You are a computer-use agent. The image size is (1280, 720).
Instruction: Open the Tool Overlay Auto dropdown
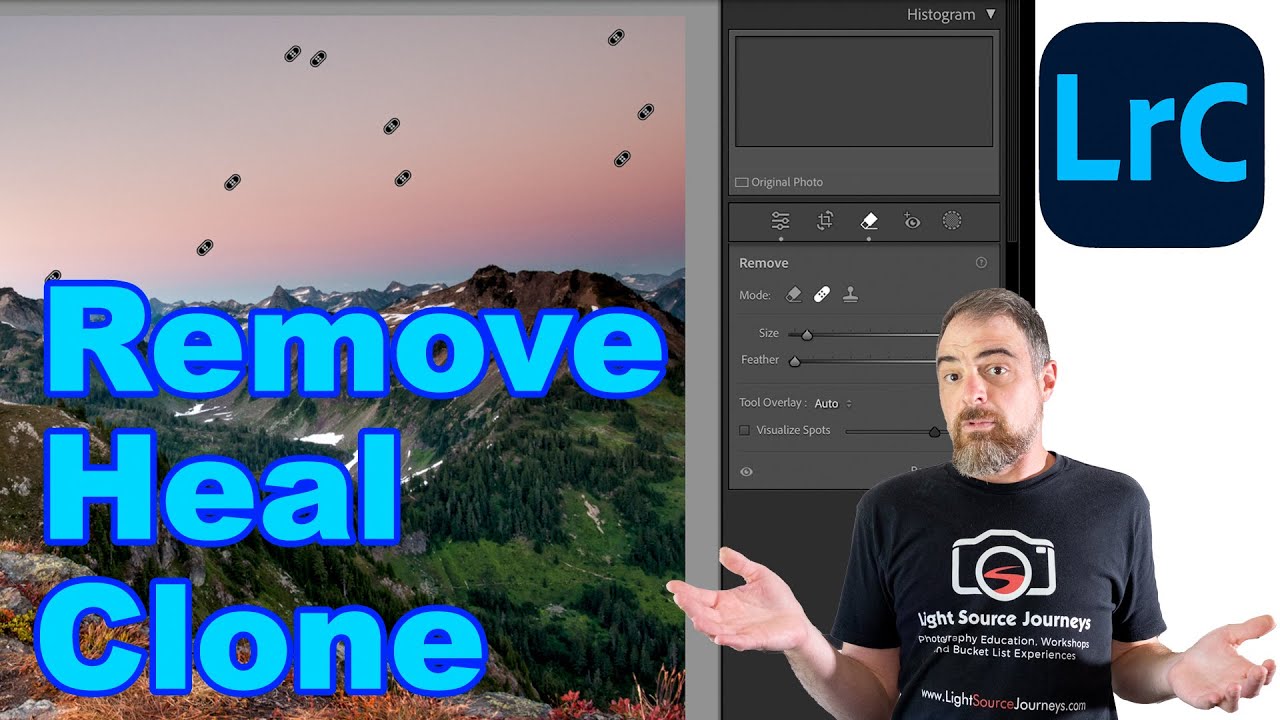pyautogui.click(x=833, y=403)
